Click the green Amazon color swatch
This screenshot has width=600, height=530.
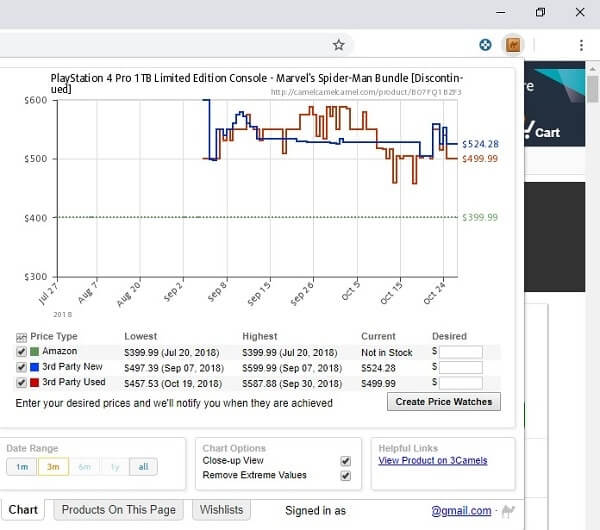pyautogui.click(x=34, y=351)
